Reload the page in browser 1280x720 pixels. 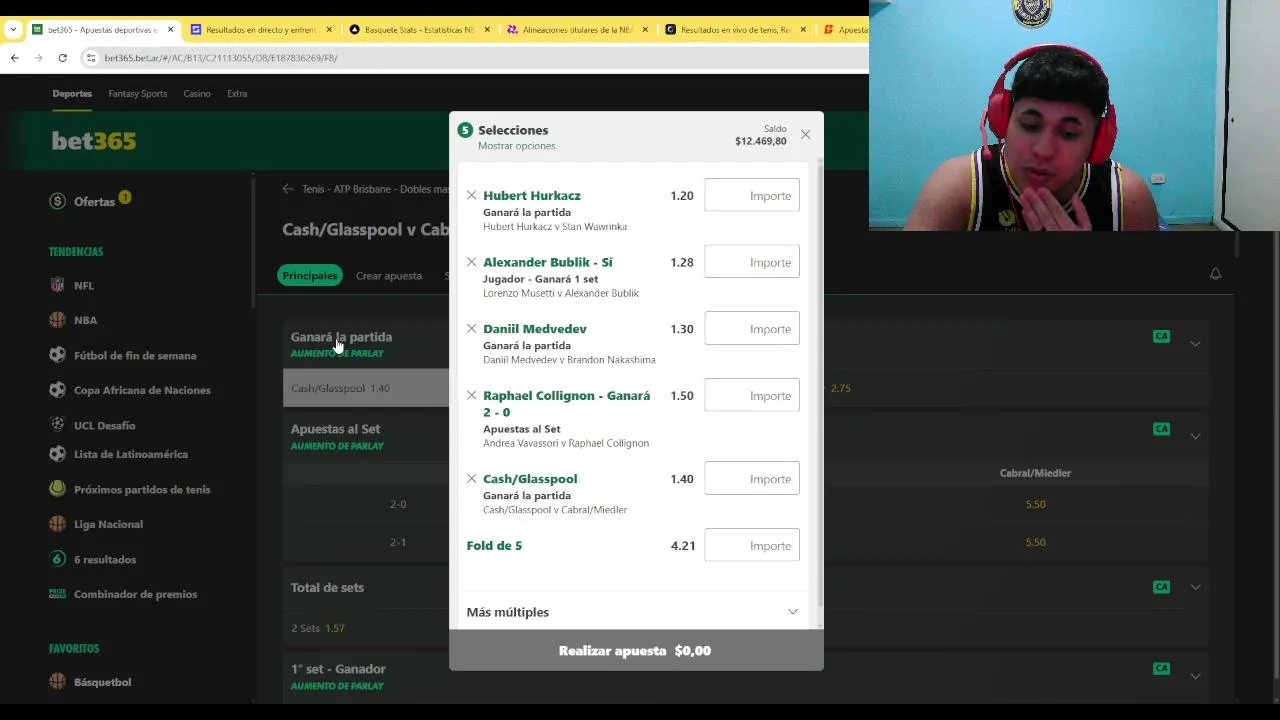click(62, 58)
